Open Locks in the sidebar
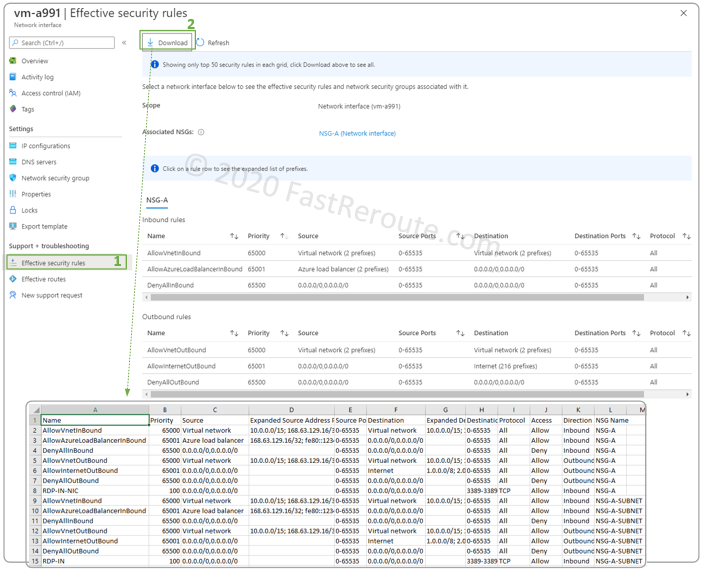 (30, 210)
